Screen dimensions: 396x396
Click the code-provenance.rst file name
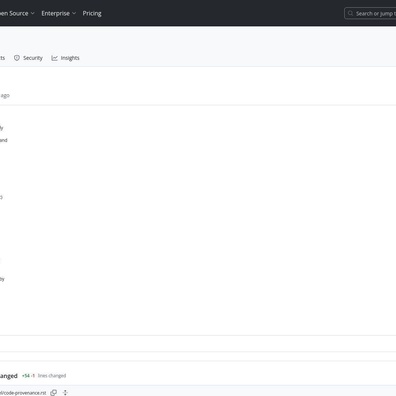(x=23, y=393)
